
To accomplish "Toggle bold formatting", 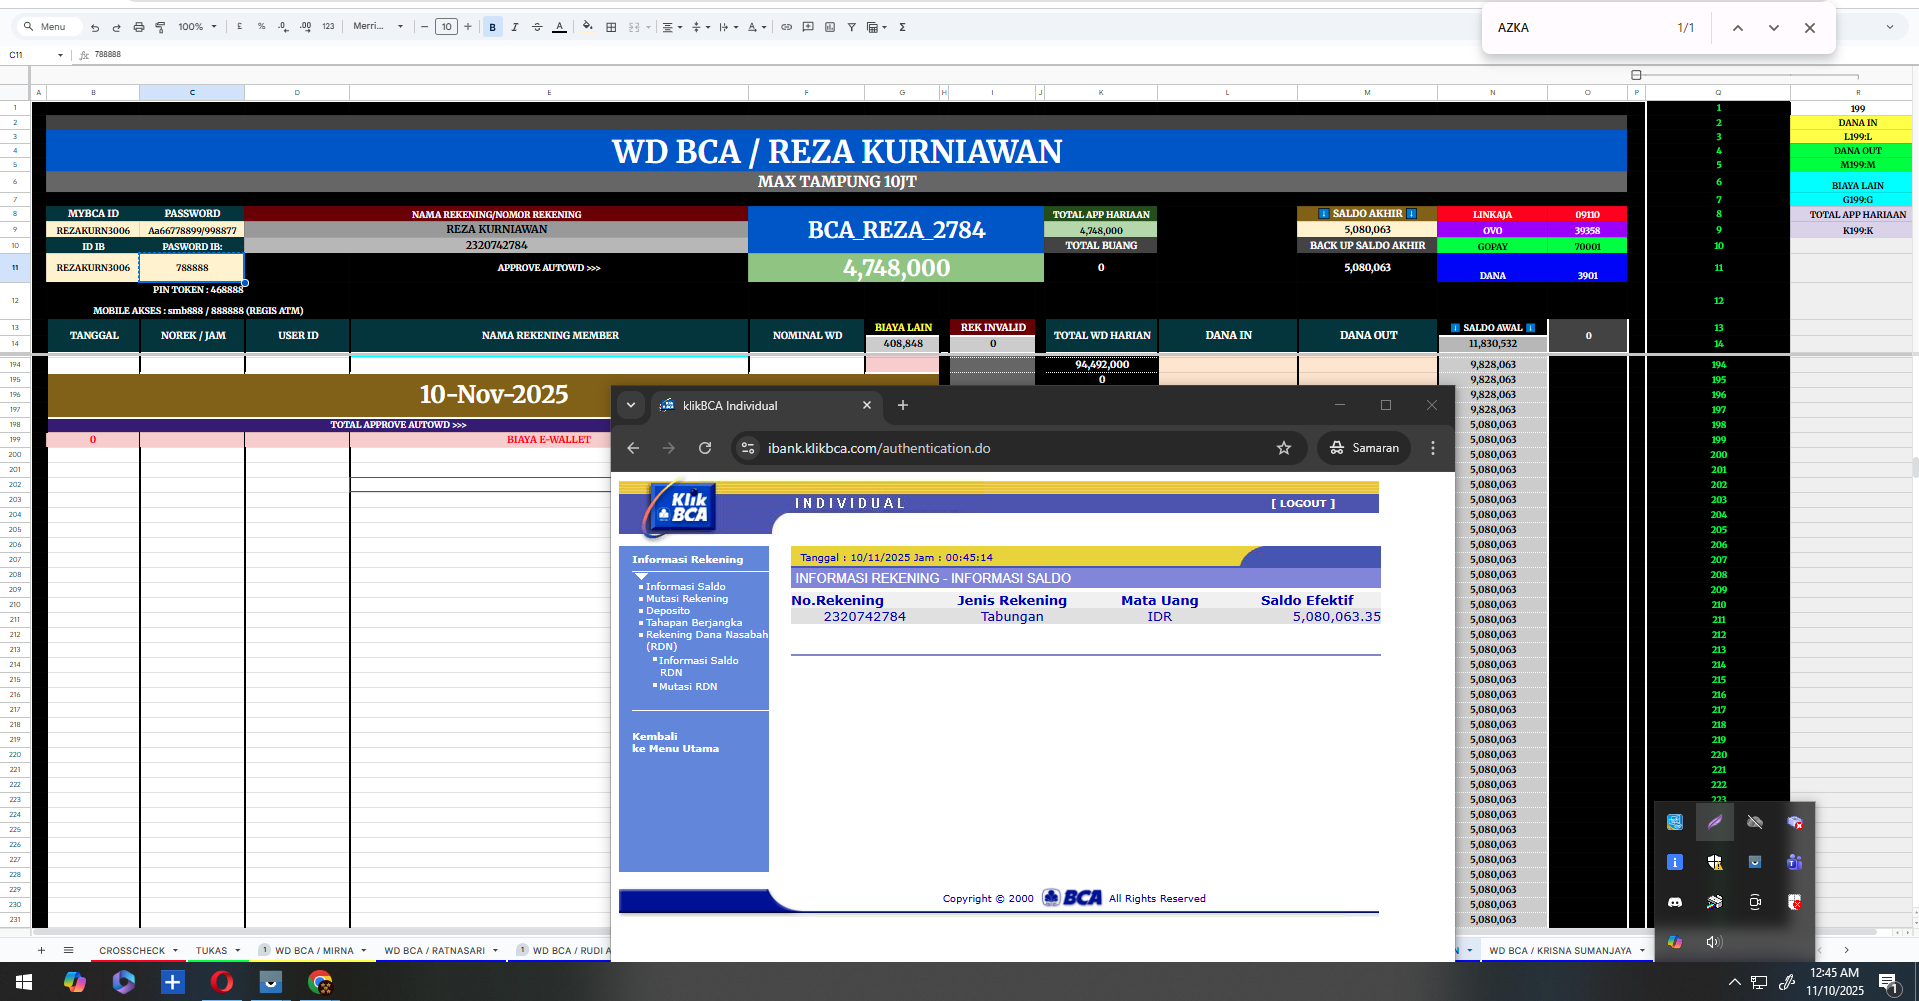I will pos(492,27).
